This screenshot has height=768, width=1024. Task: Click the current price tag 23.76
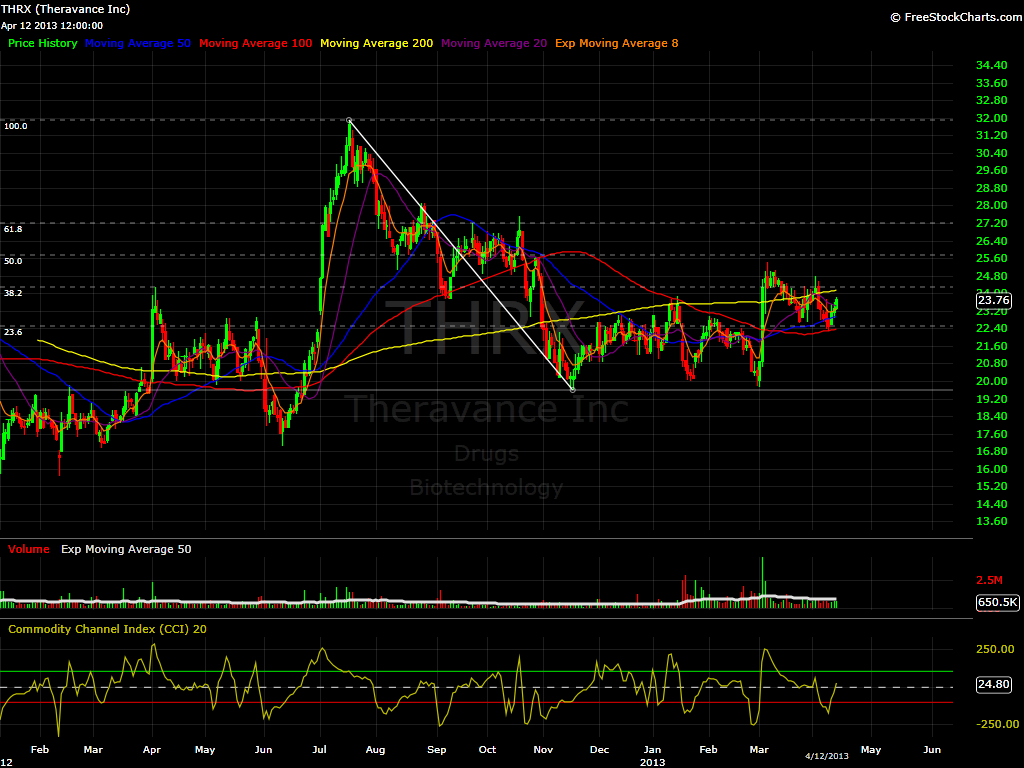997,299
